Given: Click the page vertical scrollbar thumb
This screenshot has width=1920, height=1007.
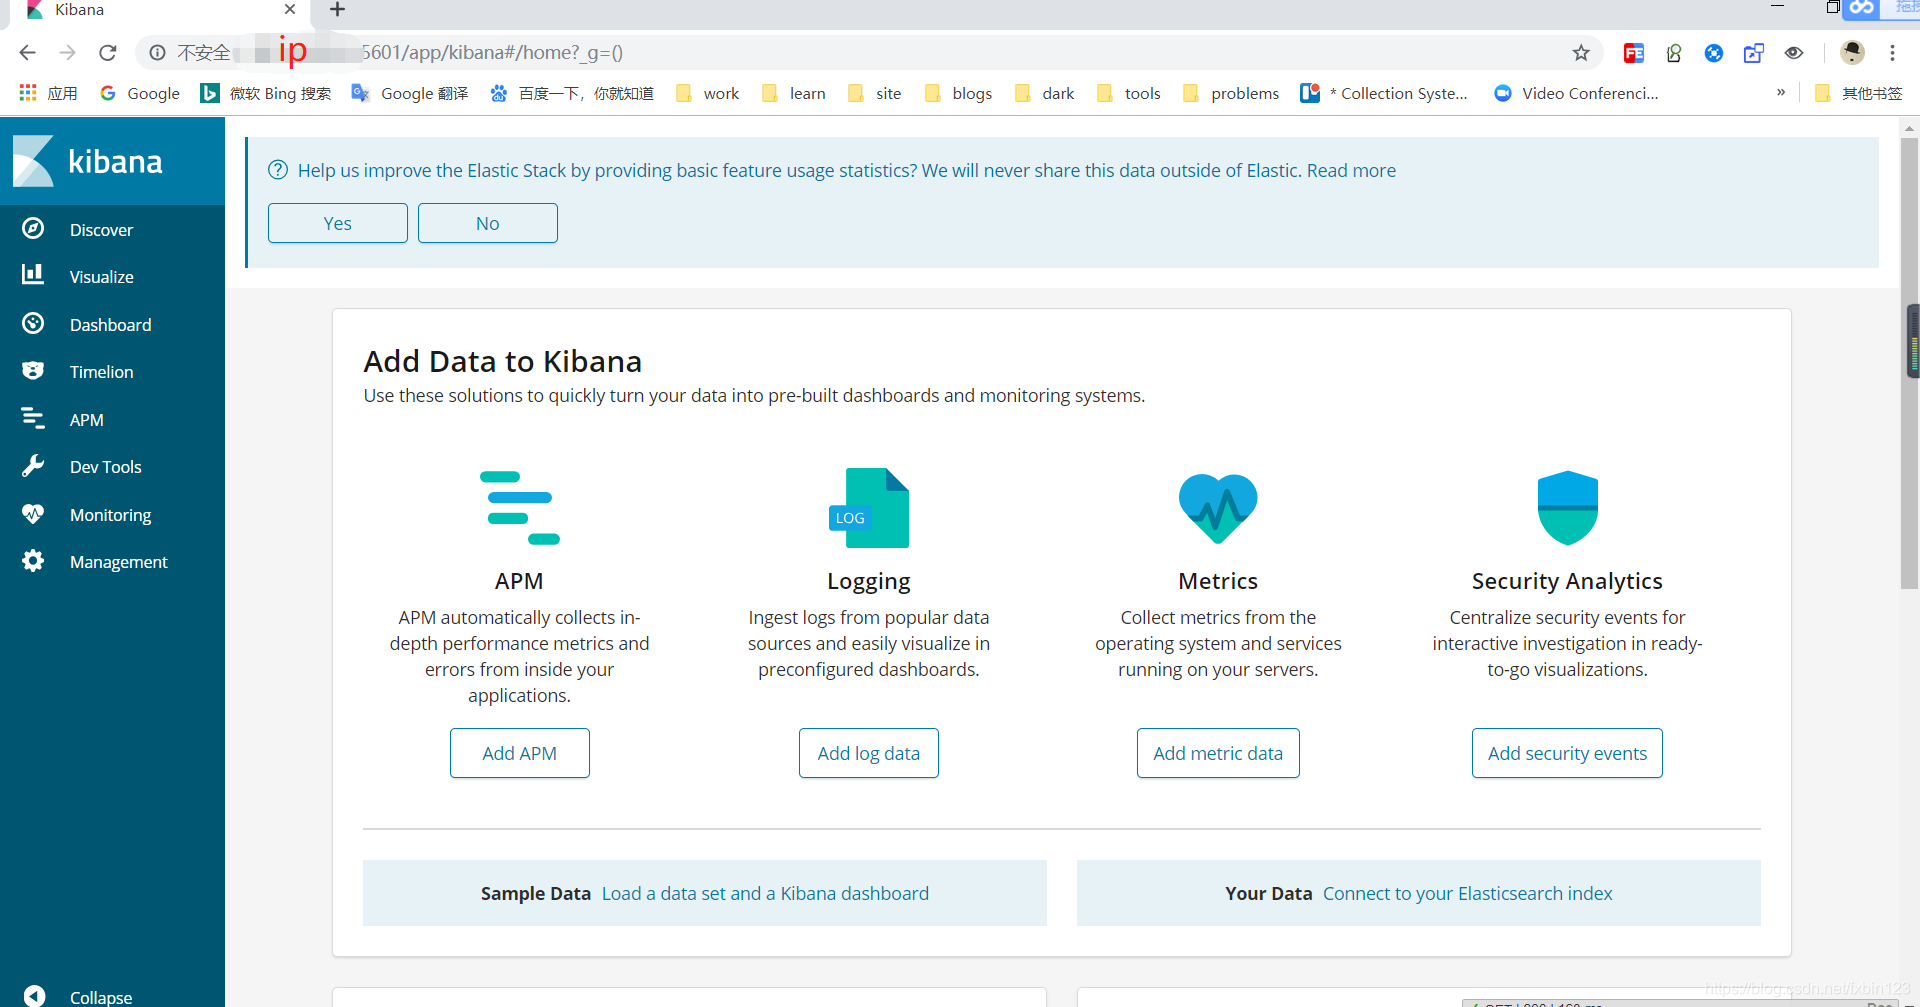Looking at the screenshot, I should [x=1909, y=363].
